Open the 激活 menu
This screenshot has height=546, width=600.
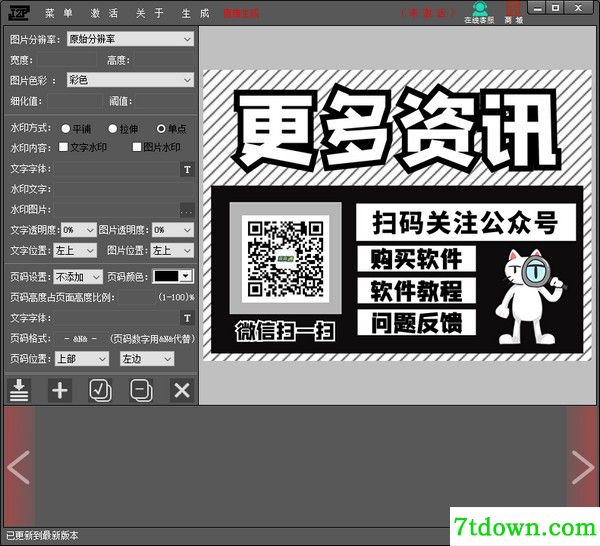tap(104, 13)
